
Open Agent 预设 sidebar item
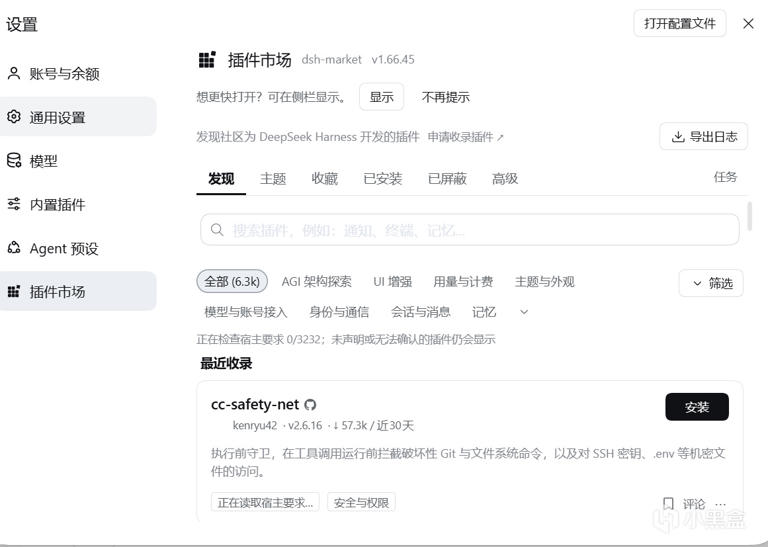tap(78, 248)
